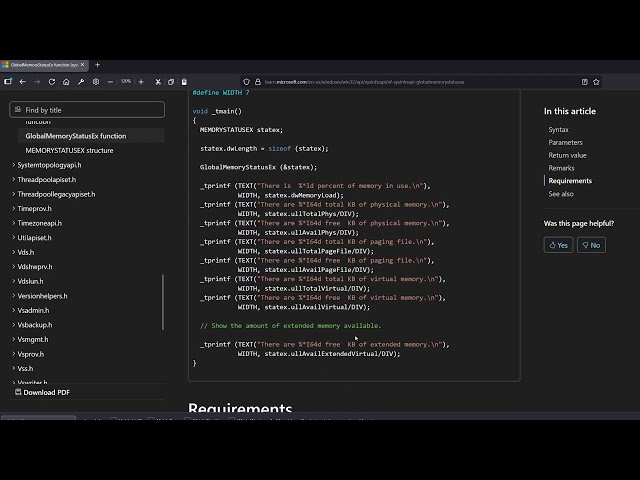Click the filter icon in Find by title
The image size is (640, 480).
(18, 109)
